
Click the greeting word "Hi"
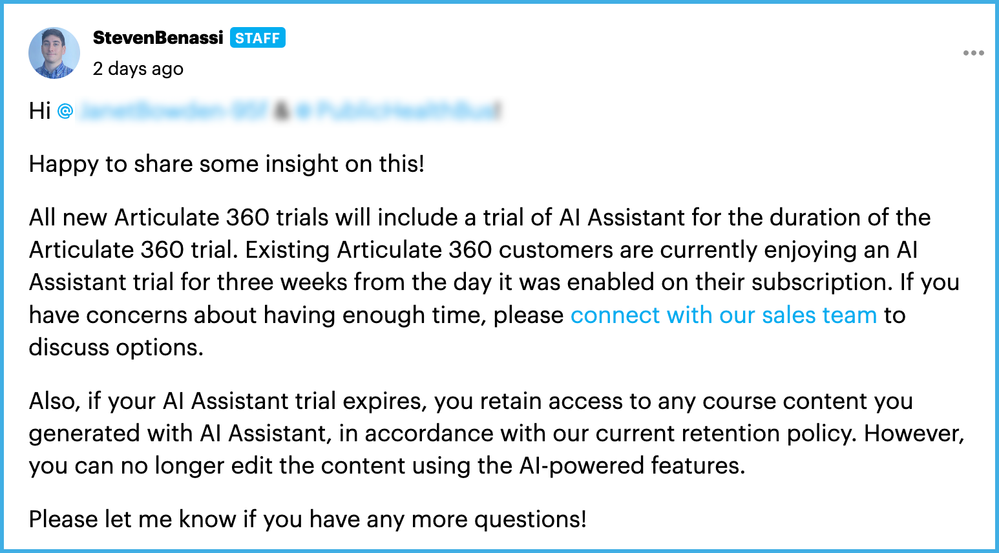[39, 111]
